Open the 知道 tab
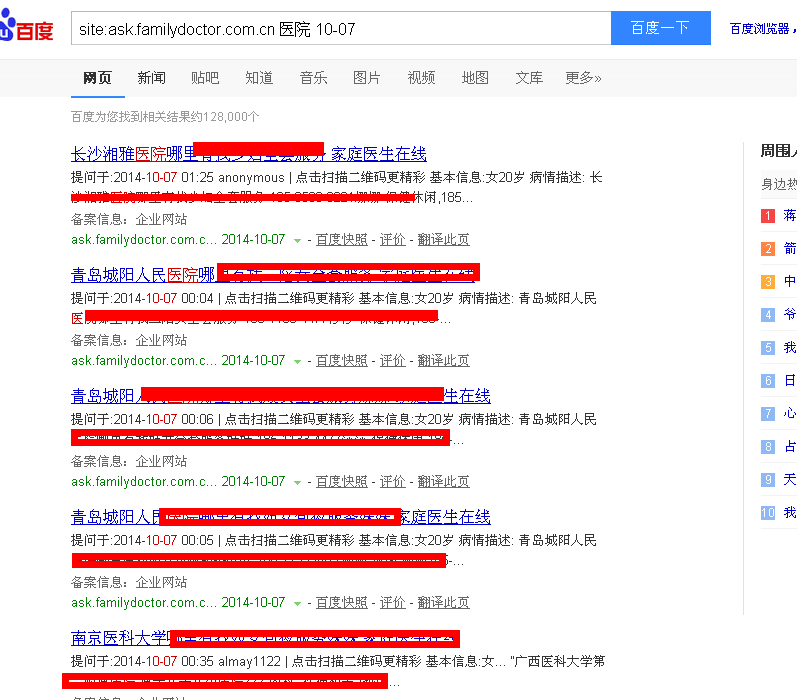Viewport: 797px width, 700px height. pos(259,78)
